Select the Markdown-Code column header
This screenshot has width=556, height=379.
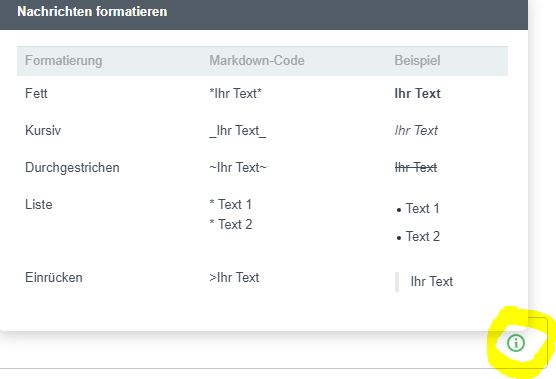tap(257, 60)
